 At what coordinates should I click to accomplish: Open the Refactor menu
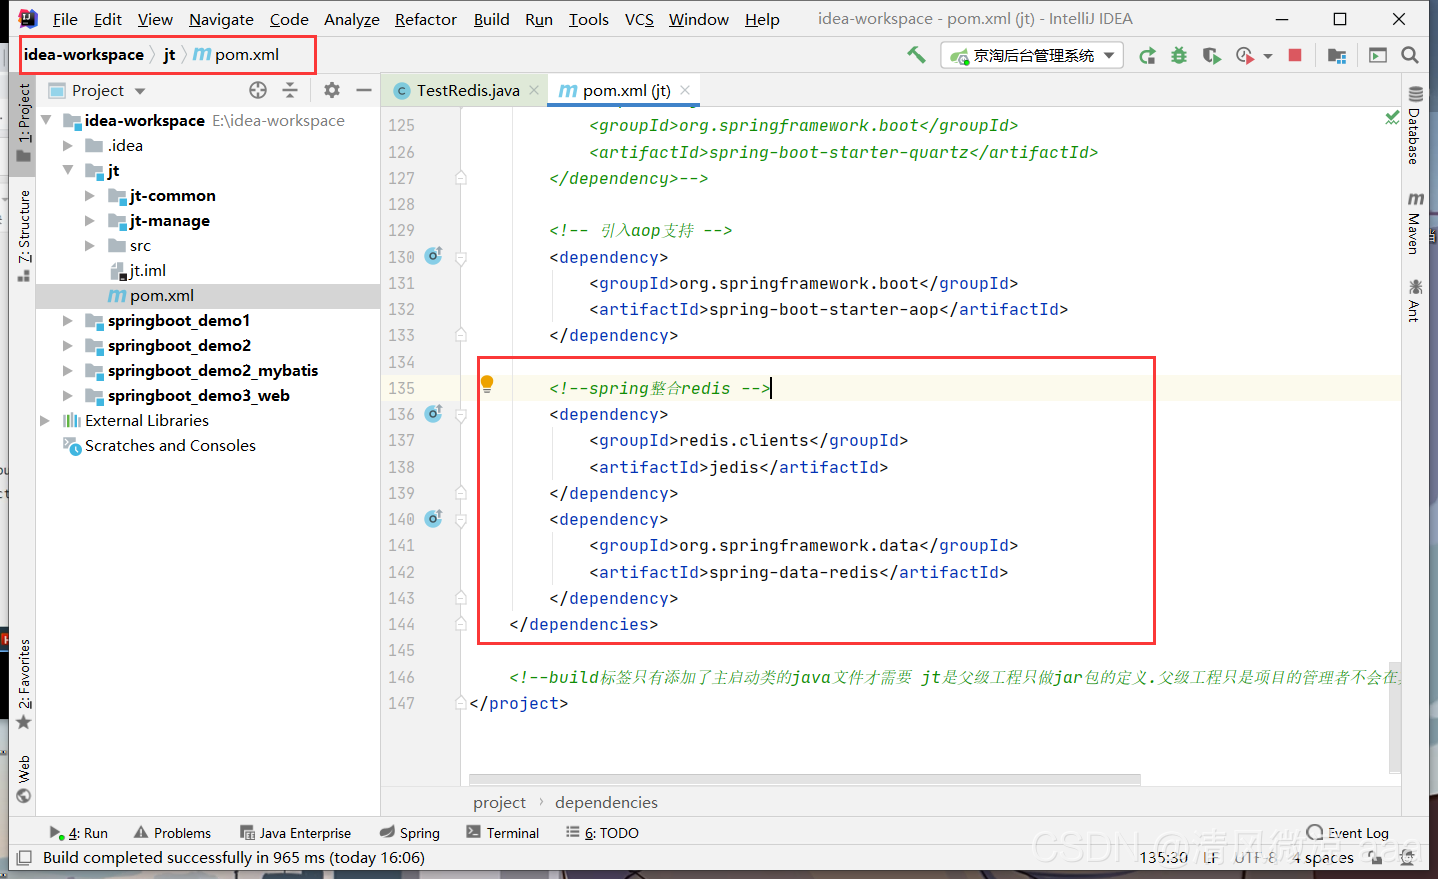click(x=425, y=19)
